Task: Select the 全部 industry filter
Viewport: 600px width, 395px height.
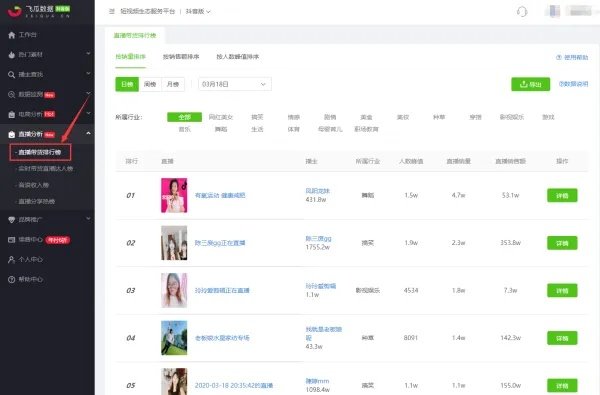Action: 184,117
